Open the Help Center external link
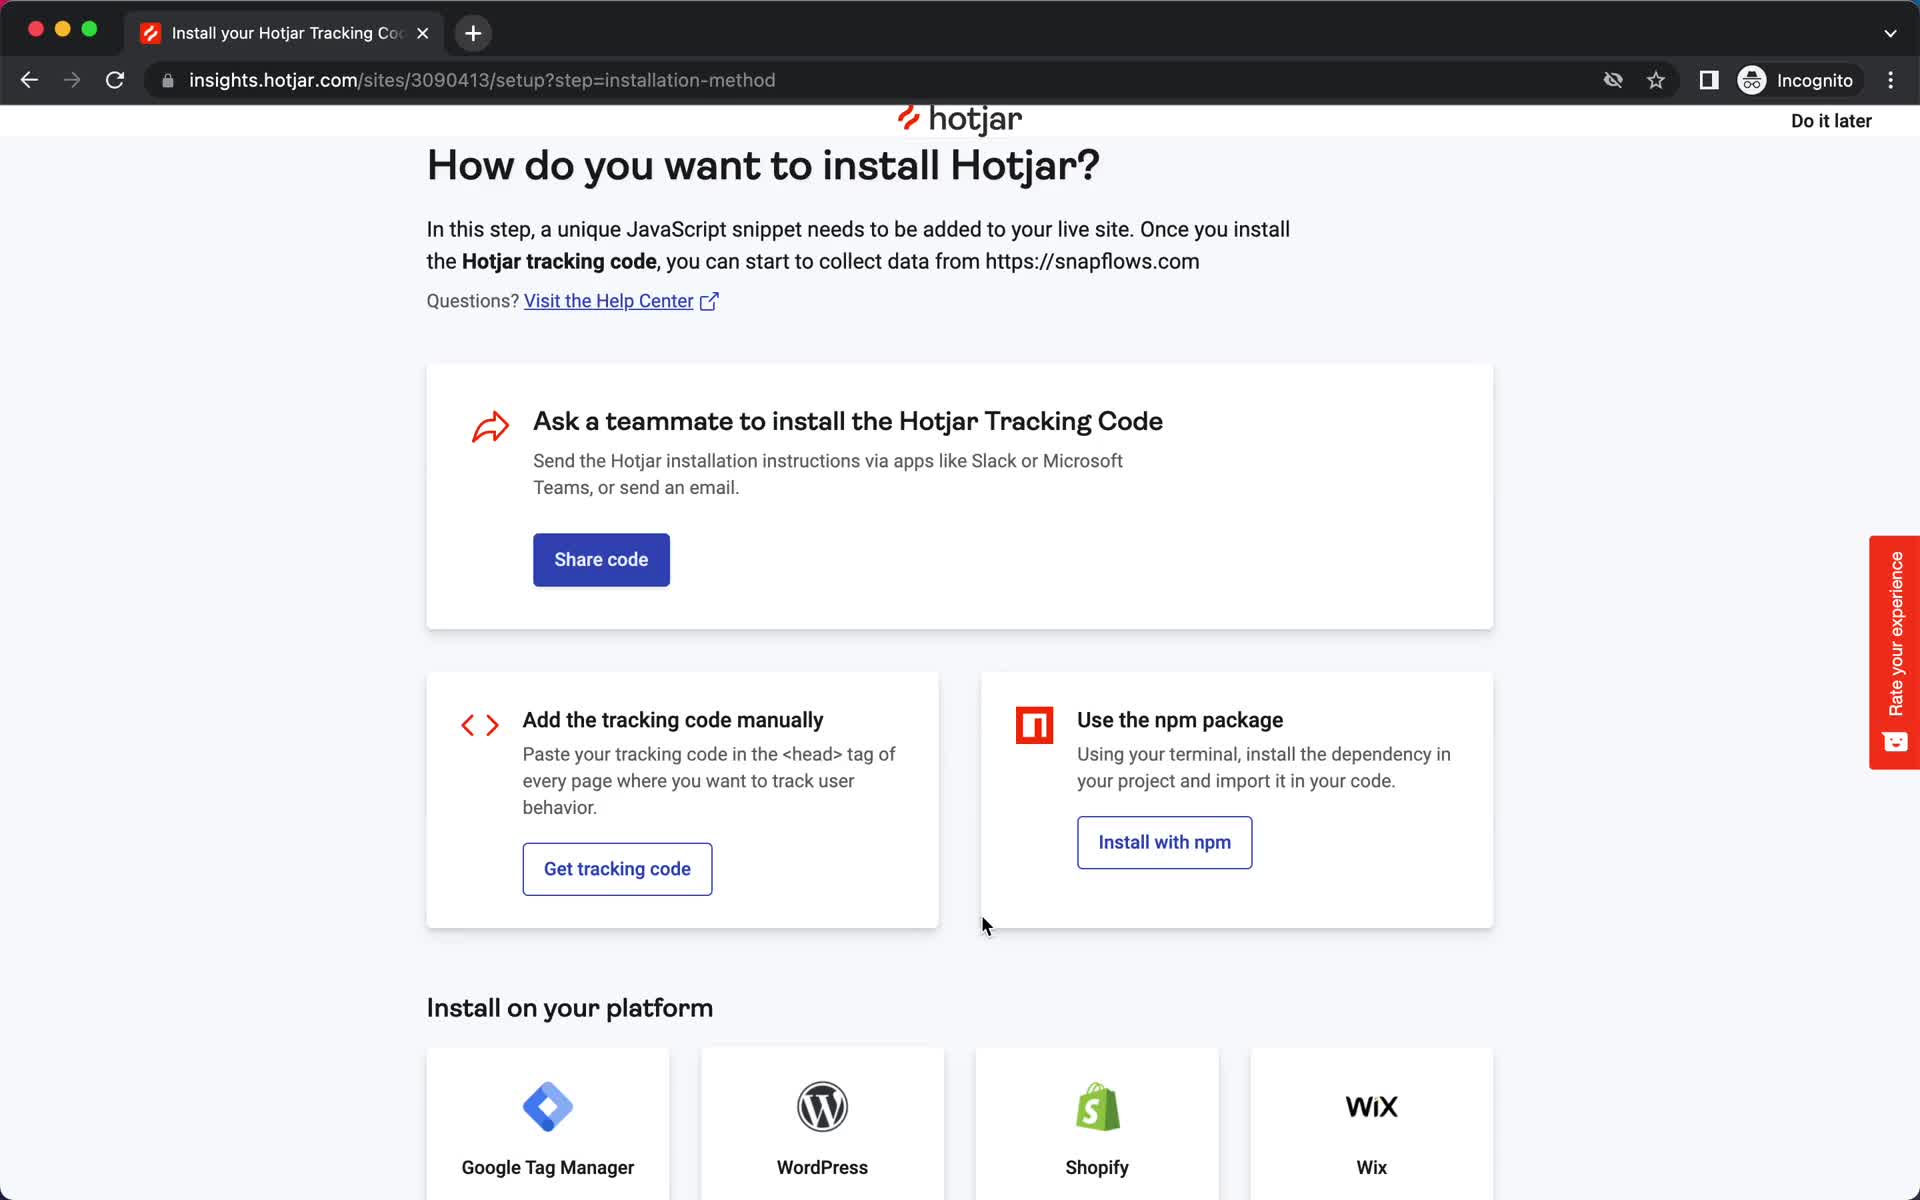Screen dimensions: 1920x1200 click(x=619, y=300)
